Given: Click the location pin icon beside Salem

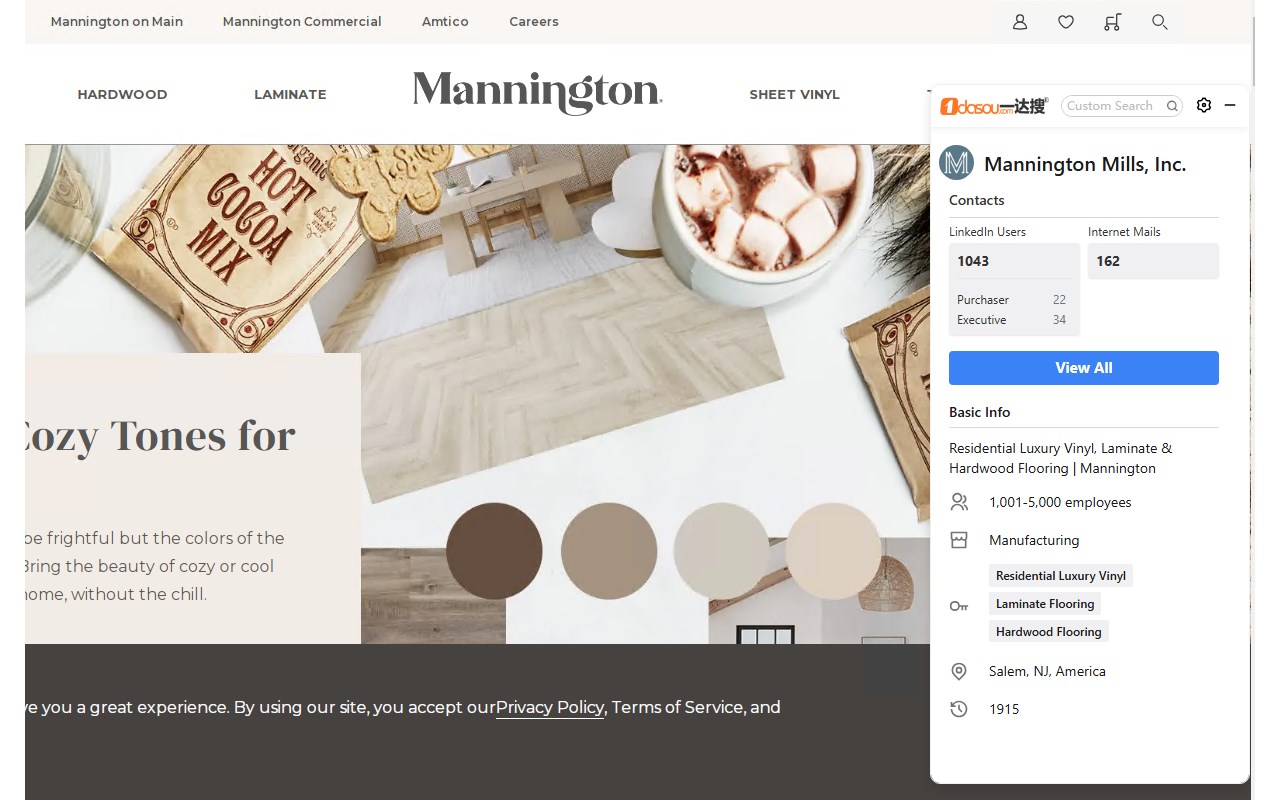Looking at the screenshot, I should [x=959, y=671].
